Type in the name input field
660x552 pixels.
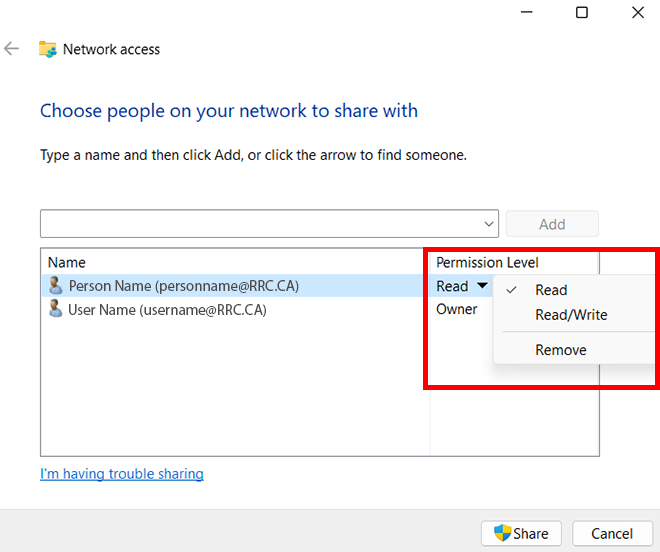point(260,224)
